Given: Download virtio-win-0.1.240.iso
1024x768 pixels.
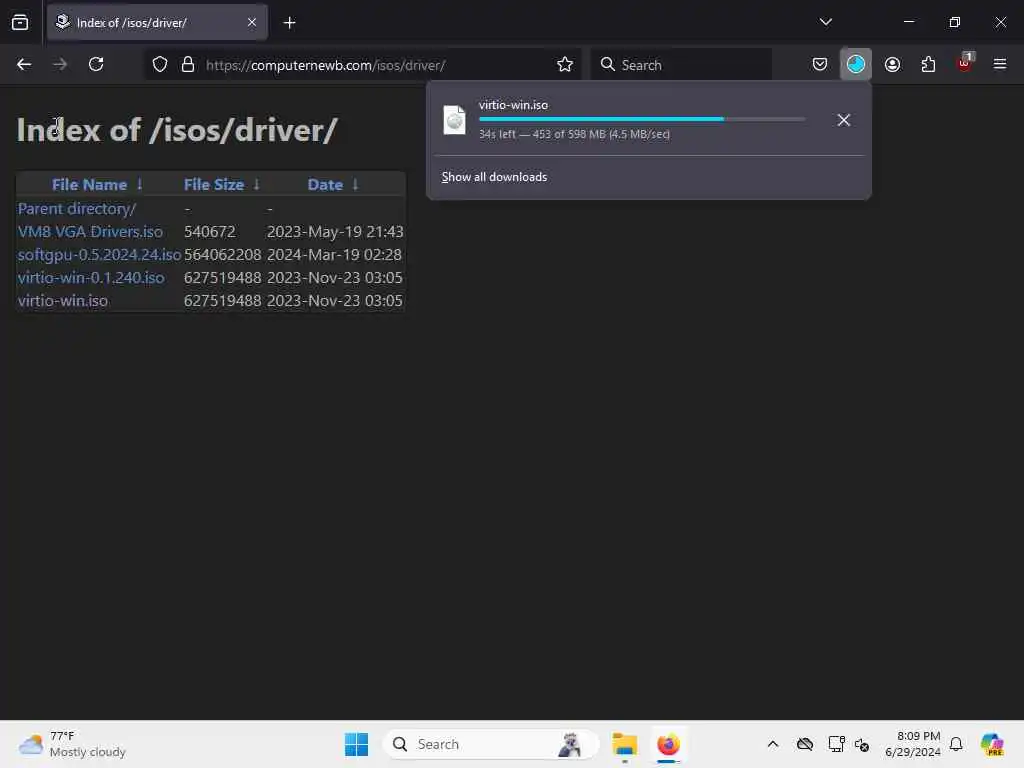Looking at the screenshot, I should tap(91, 278).
